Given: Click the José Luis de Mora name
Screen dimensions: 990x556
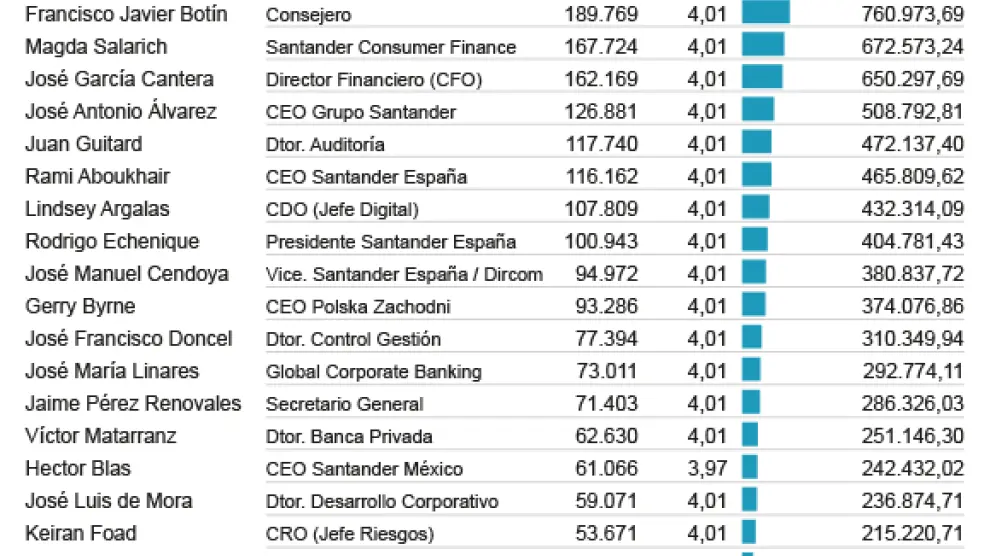Looking at the screenshot, I should point(109,501).
